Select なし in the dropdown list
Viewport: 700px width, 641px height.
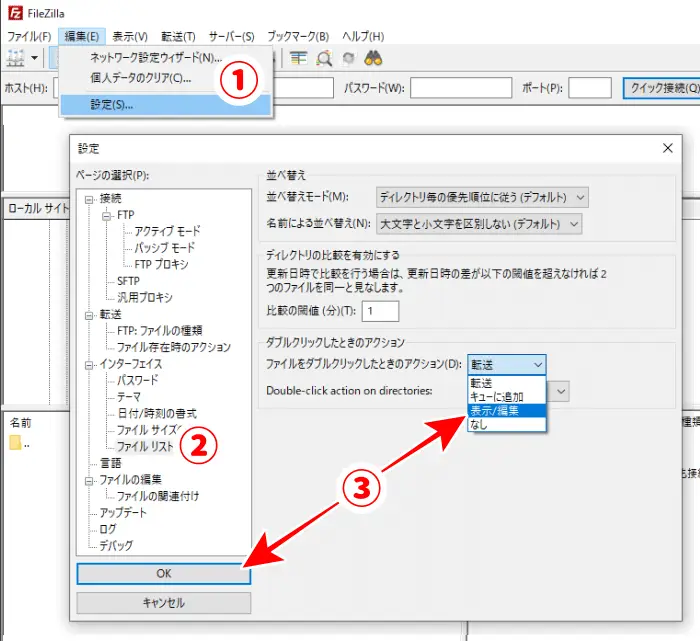[507, 425]
